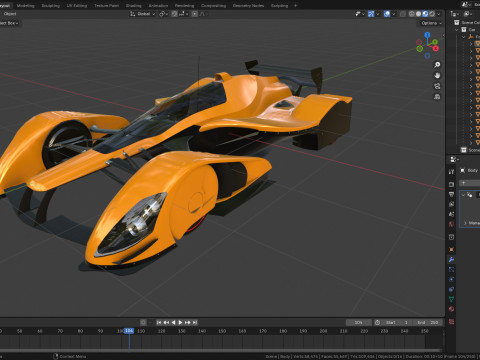Open the snapping options dropdown

click(x=184, y=14)
